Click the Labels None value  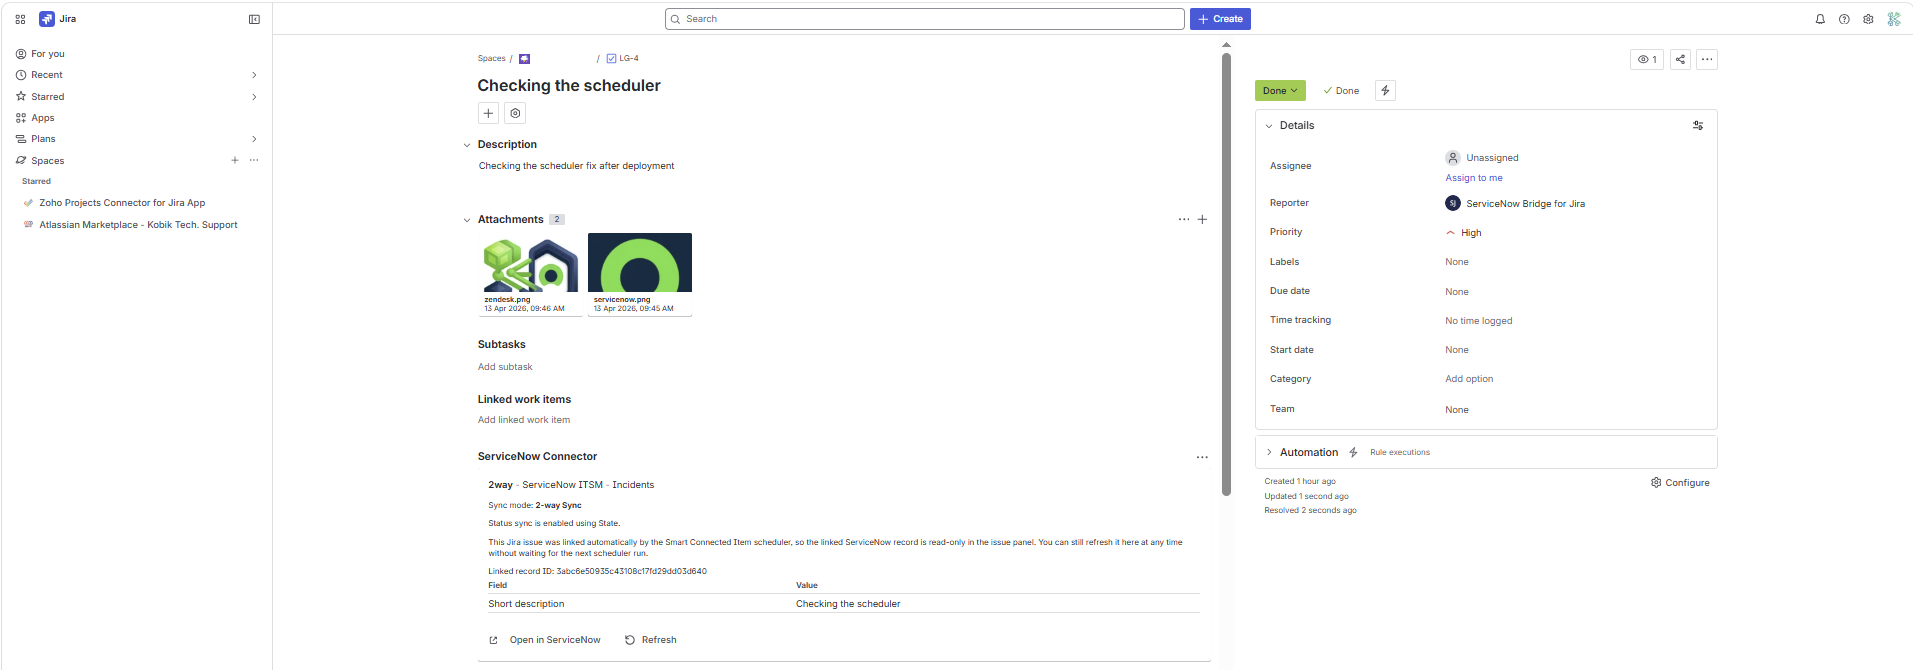pos(1457,262)
